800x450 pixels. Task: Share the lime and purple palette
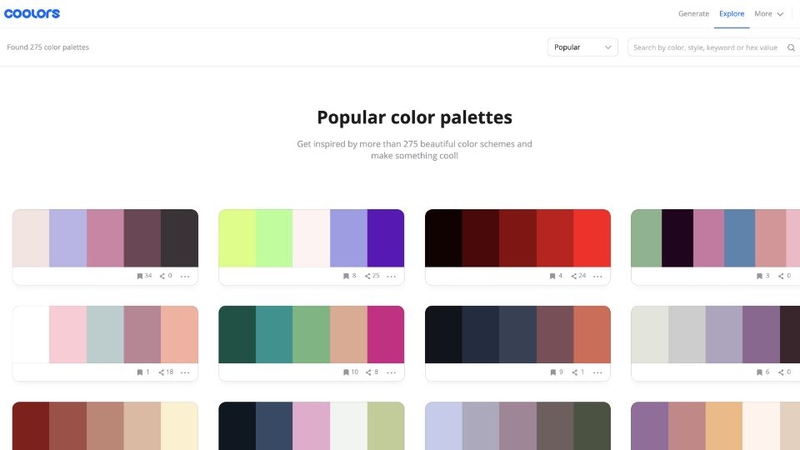click(x=369, y=275)
